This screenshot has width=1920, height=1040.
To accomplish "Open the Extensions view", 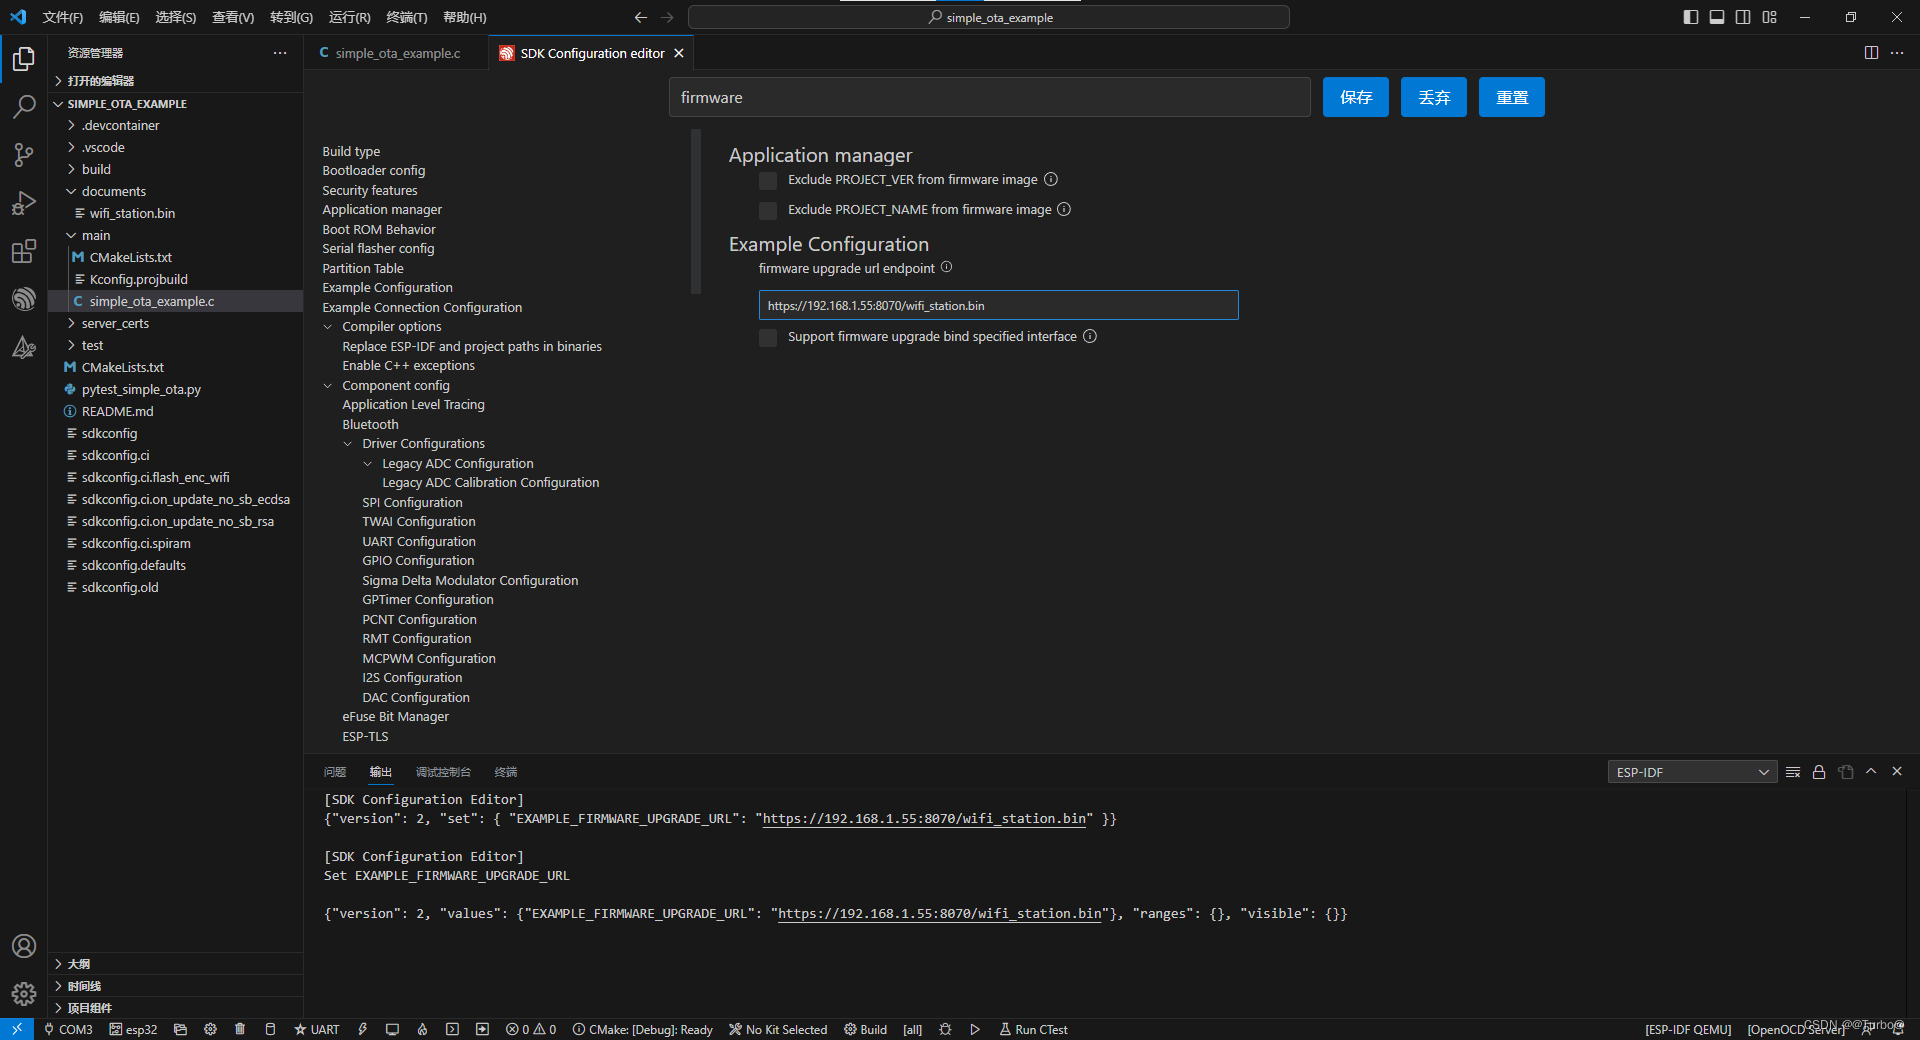I will (x=24, y=251).
